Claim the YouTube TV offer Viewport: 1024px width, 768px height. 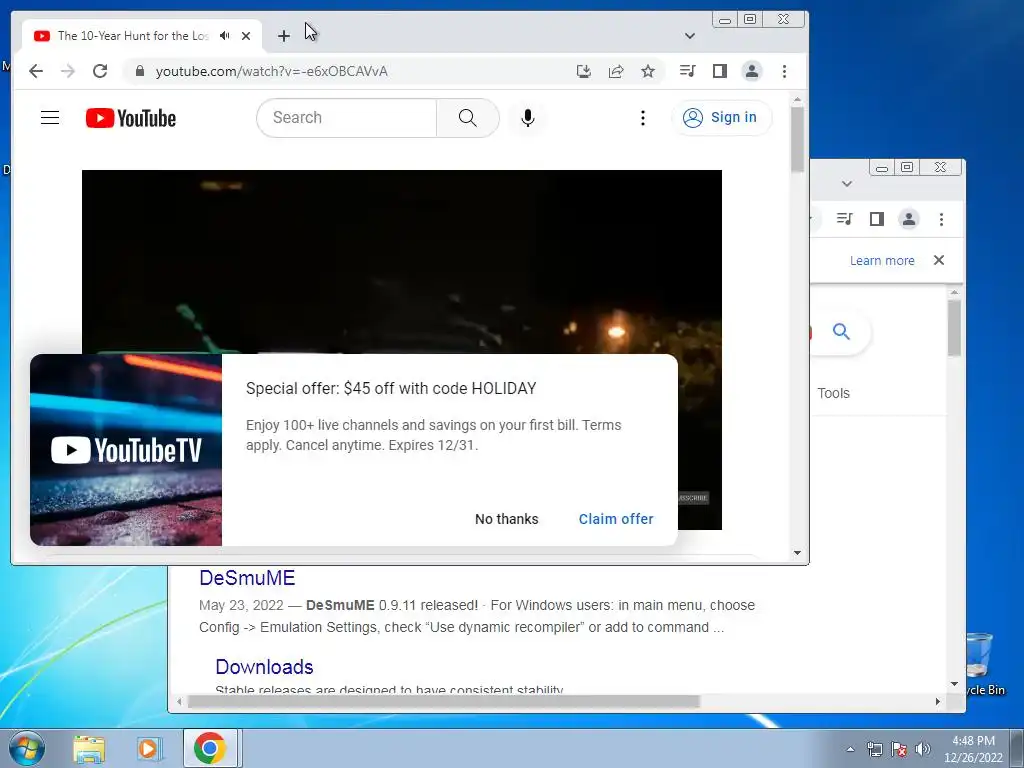tap(616, 519)
